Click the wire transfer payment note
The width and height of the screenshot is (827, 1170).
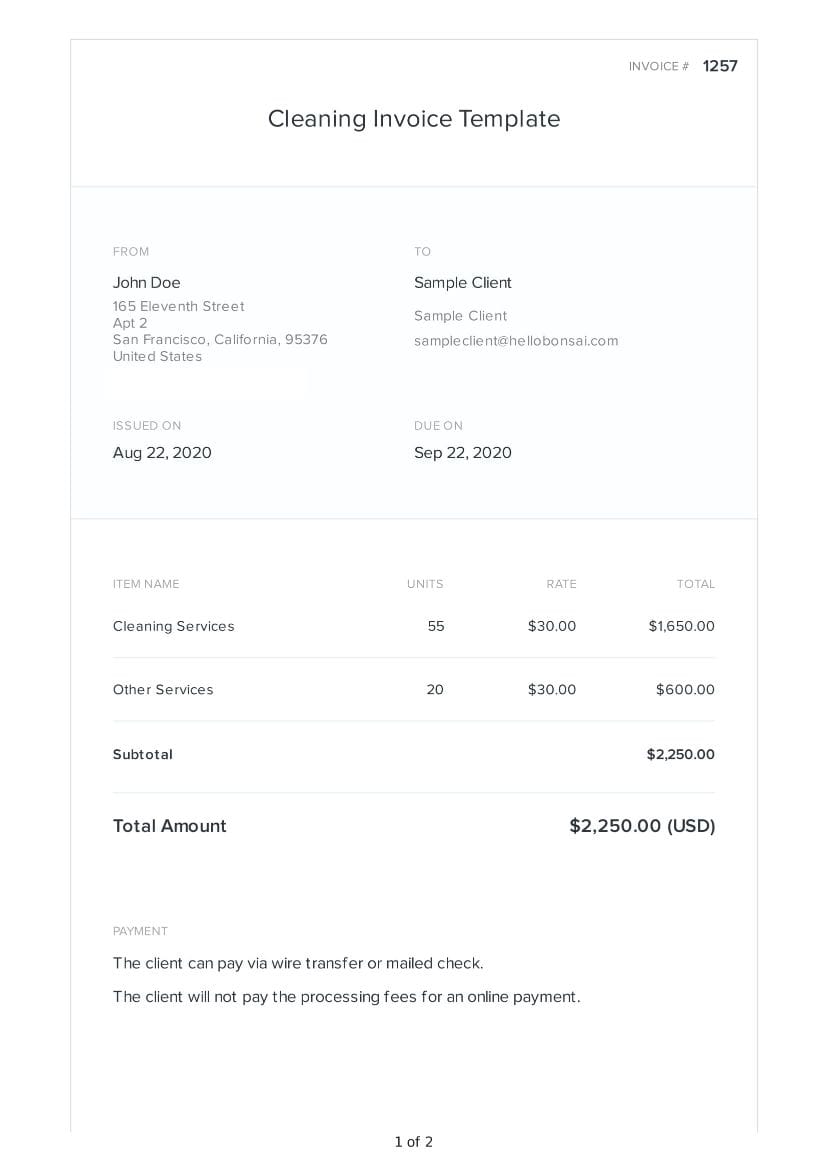pos(298,964)
